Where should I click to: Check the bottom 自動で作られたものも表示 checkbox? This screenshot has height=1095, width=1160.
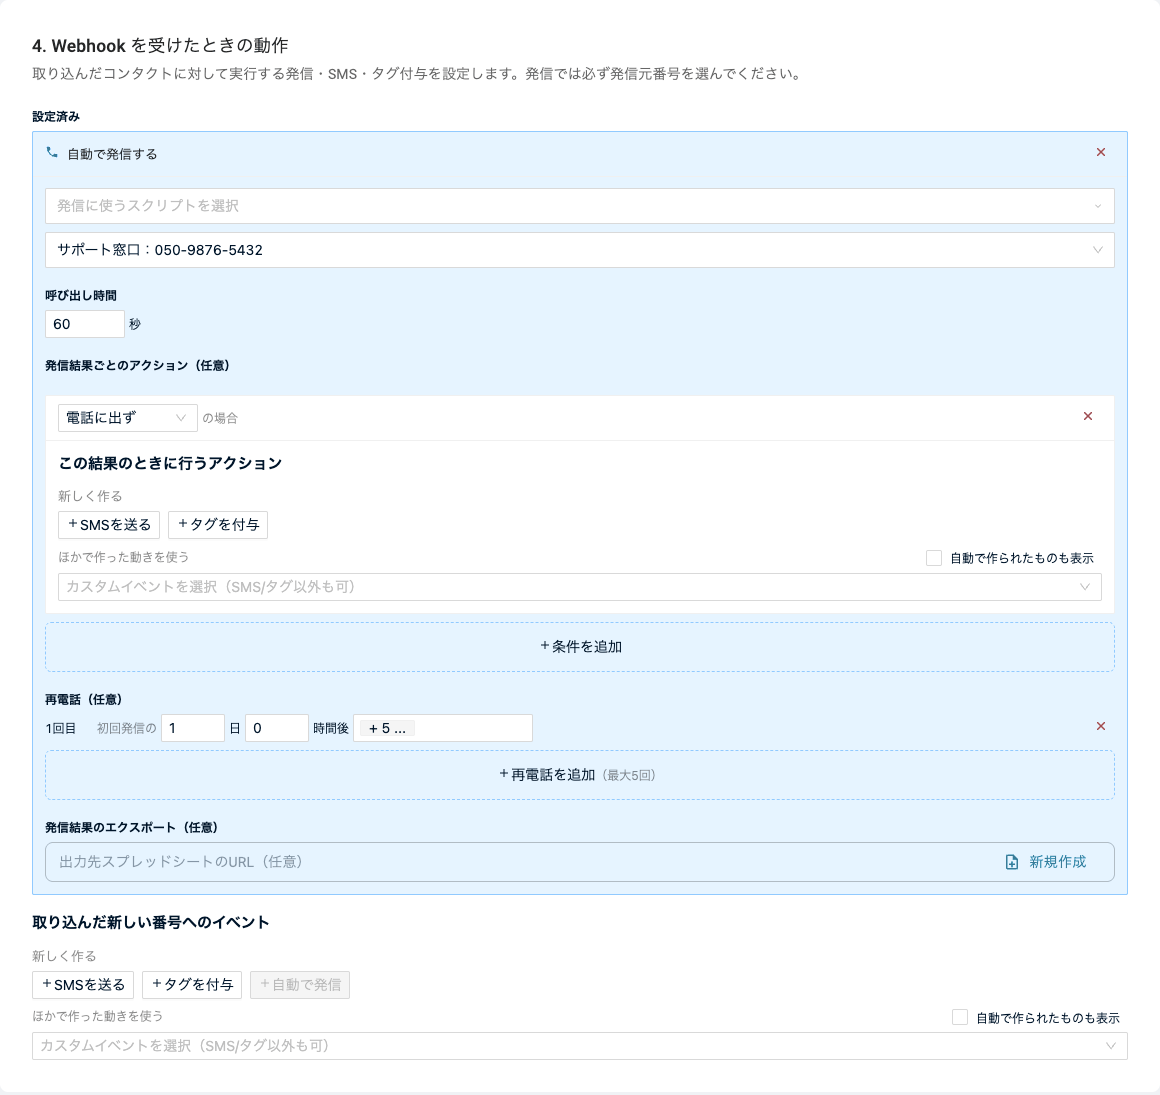pyautogui.click(x=960, y=1017)
